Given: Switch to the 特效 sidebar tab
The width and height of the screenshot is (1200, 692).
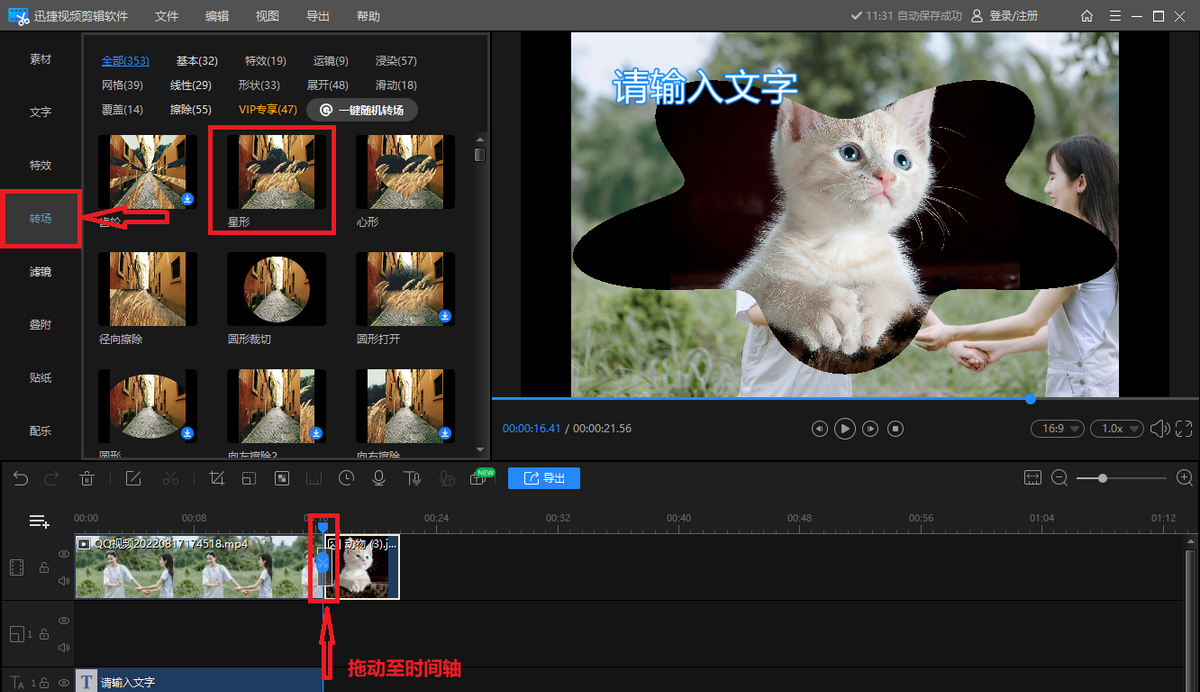Looking at the screenshot, I should coord(40,165).
